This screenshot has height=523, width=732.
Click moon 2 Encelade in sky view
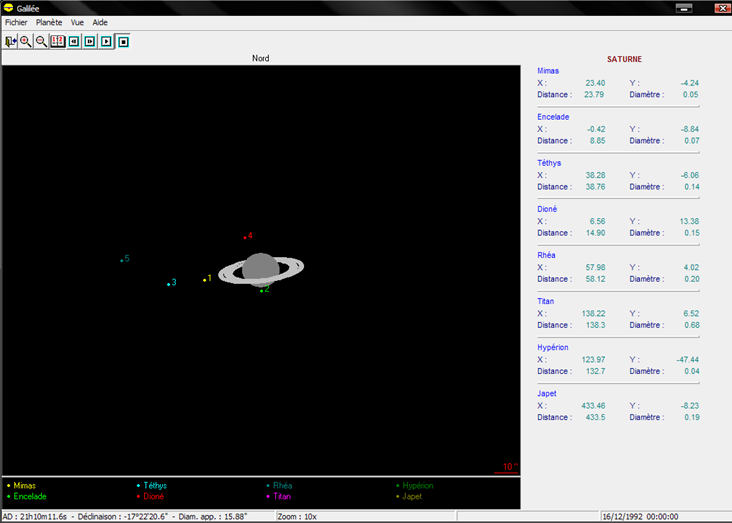pos(261,291)
